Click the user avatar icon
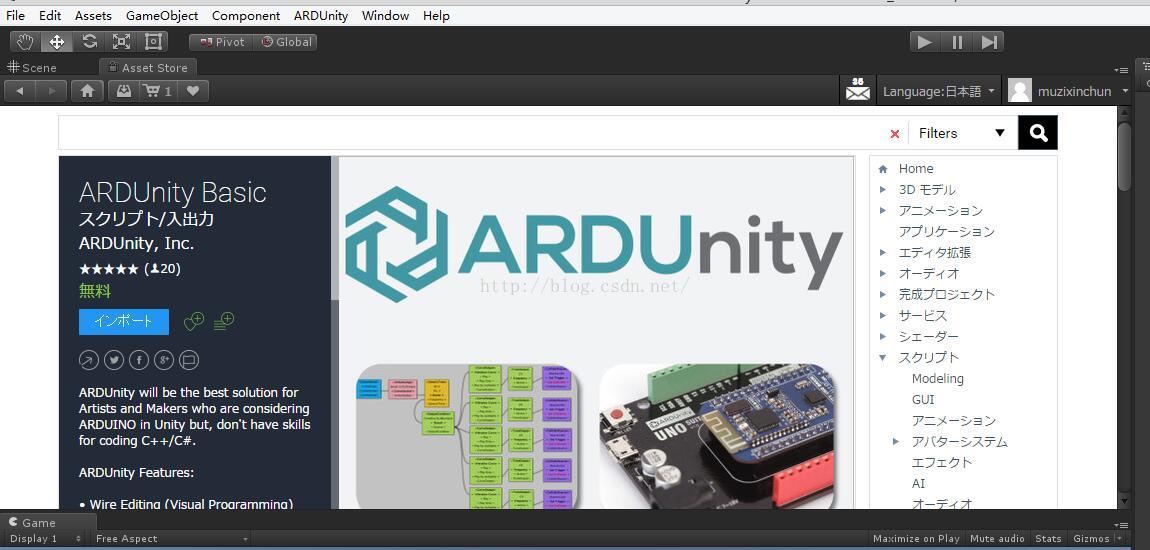Viewport: 1150px width, 550px height. point(1019,91)
